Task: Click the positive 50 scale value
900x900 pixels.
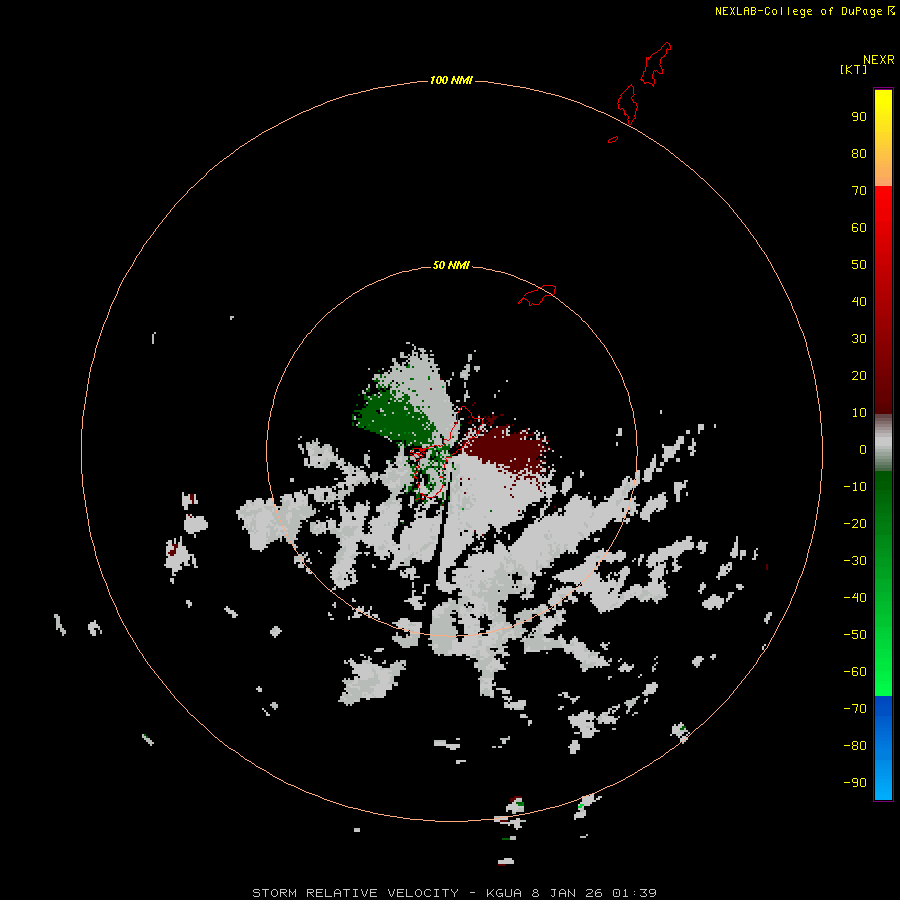Action: click(859, 265)
